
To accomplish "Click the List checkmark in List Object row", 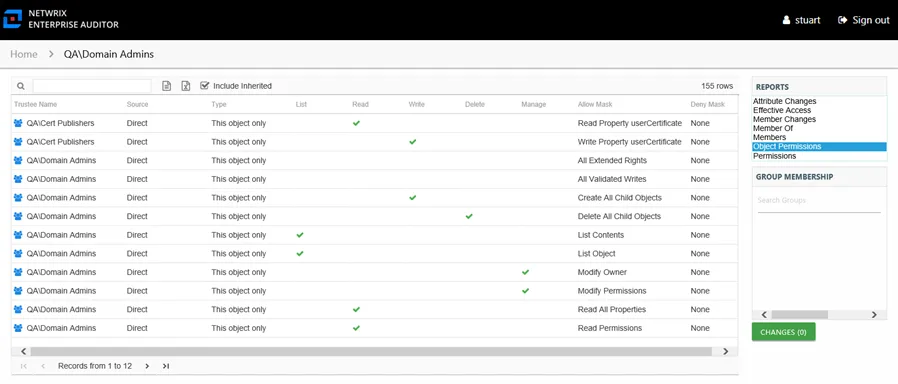I will 300,254.
